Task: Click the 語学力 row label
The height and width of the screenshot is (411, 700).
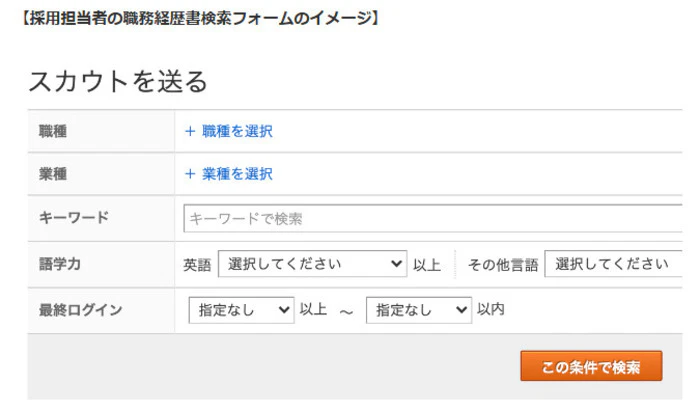Action: coord(60,264)
